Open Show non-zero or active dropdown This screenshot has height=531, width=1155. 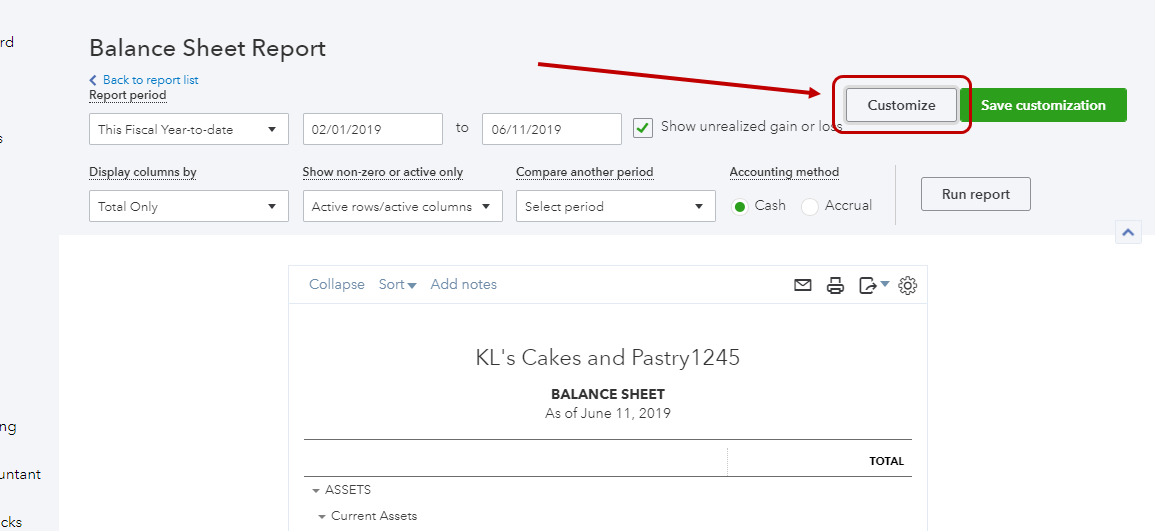pyautogui.click(x=402, y=207)
